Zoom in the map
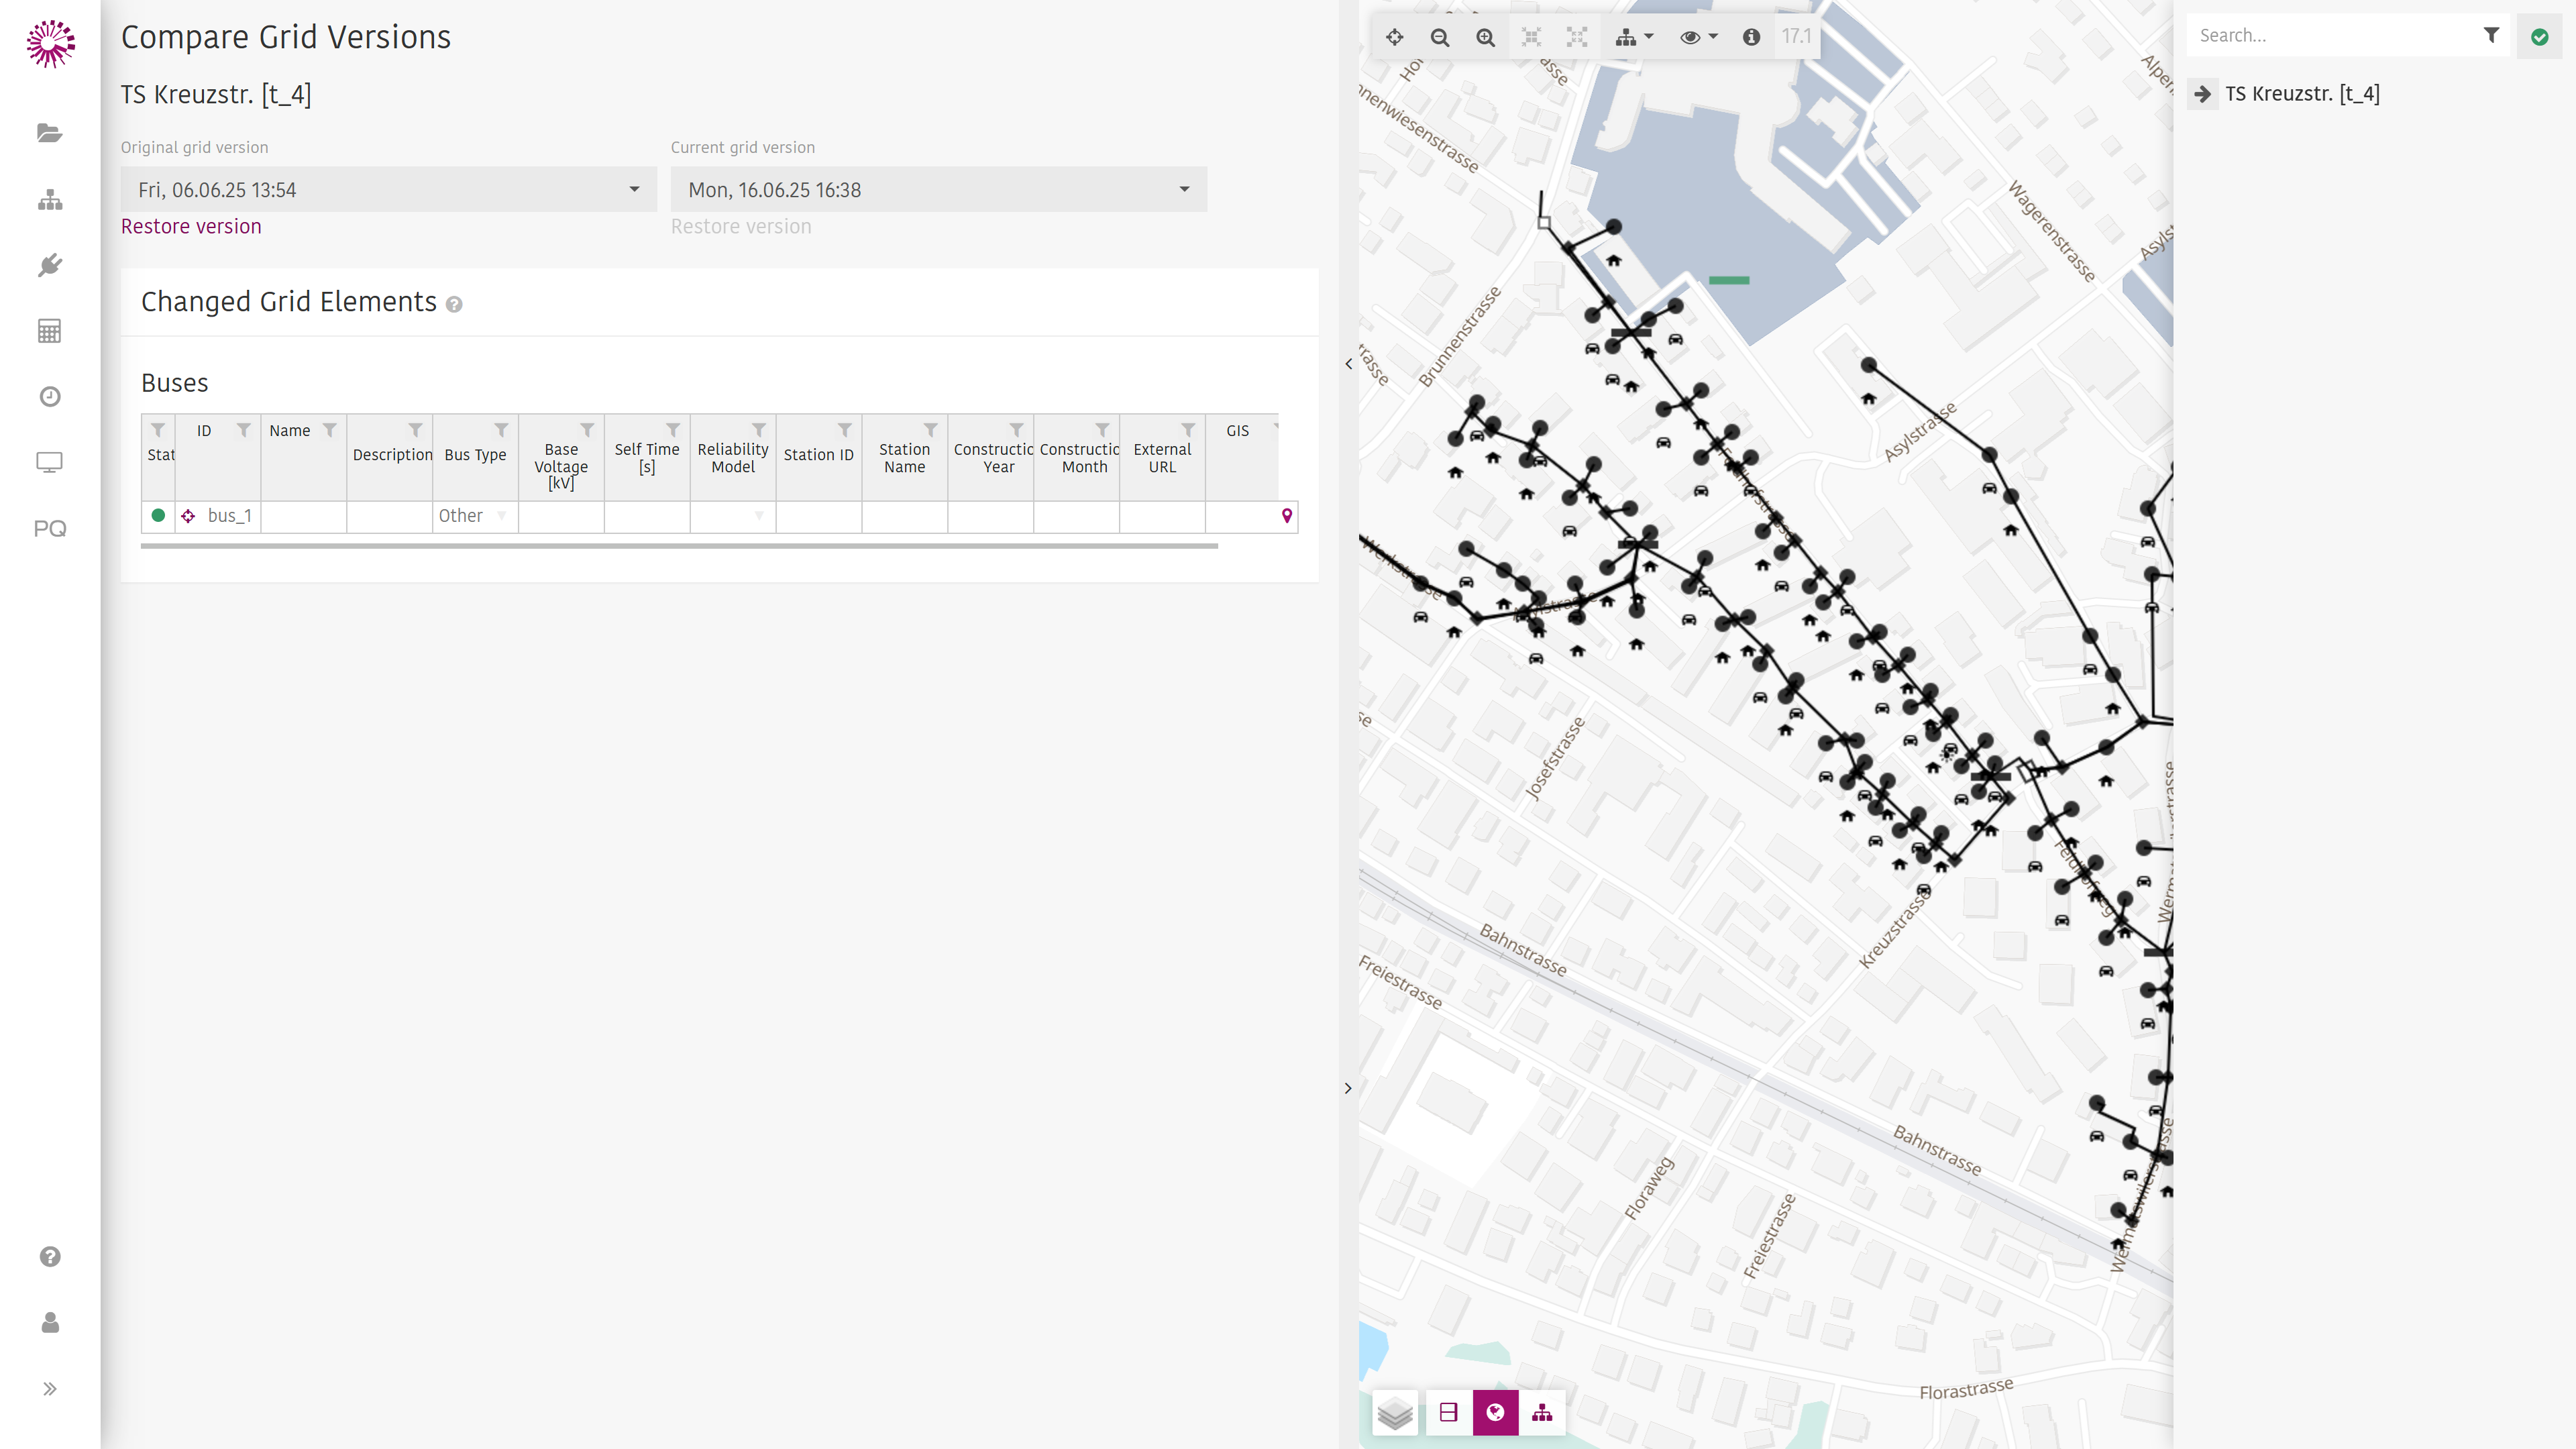The height and width of the screenshot is (1449, 2576). pos(1486,37)
